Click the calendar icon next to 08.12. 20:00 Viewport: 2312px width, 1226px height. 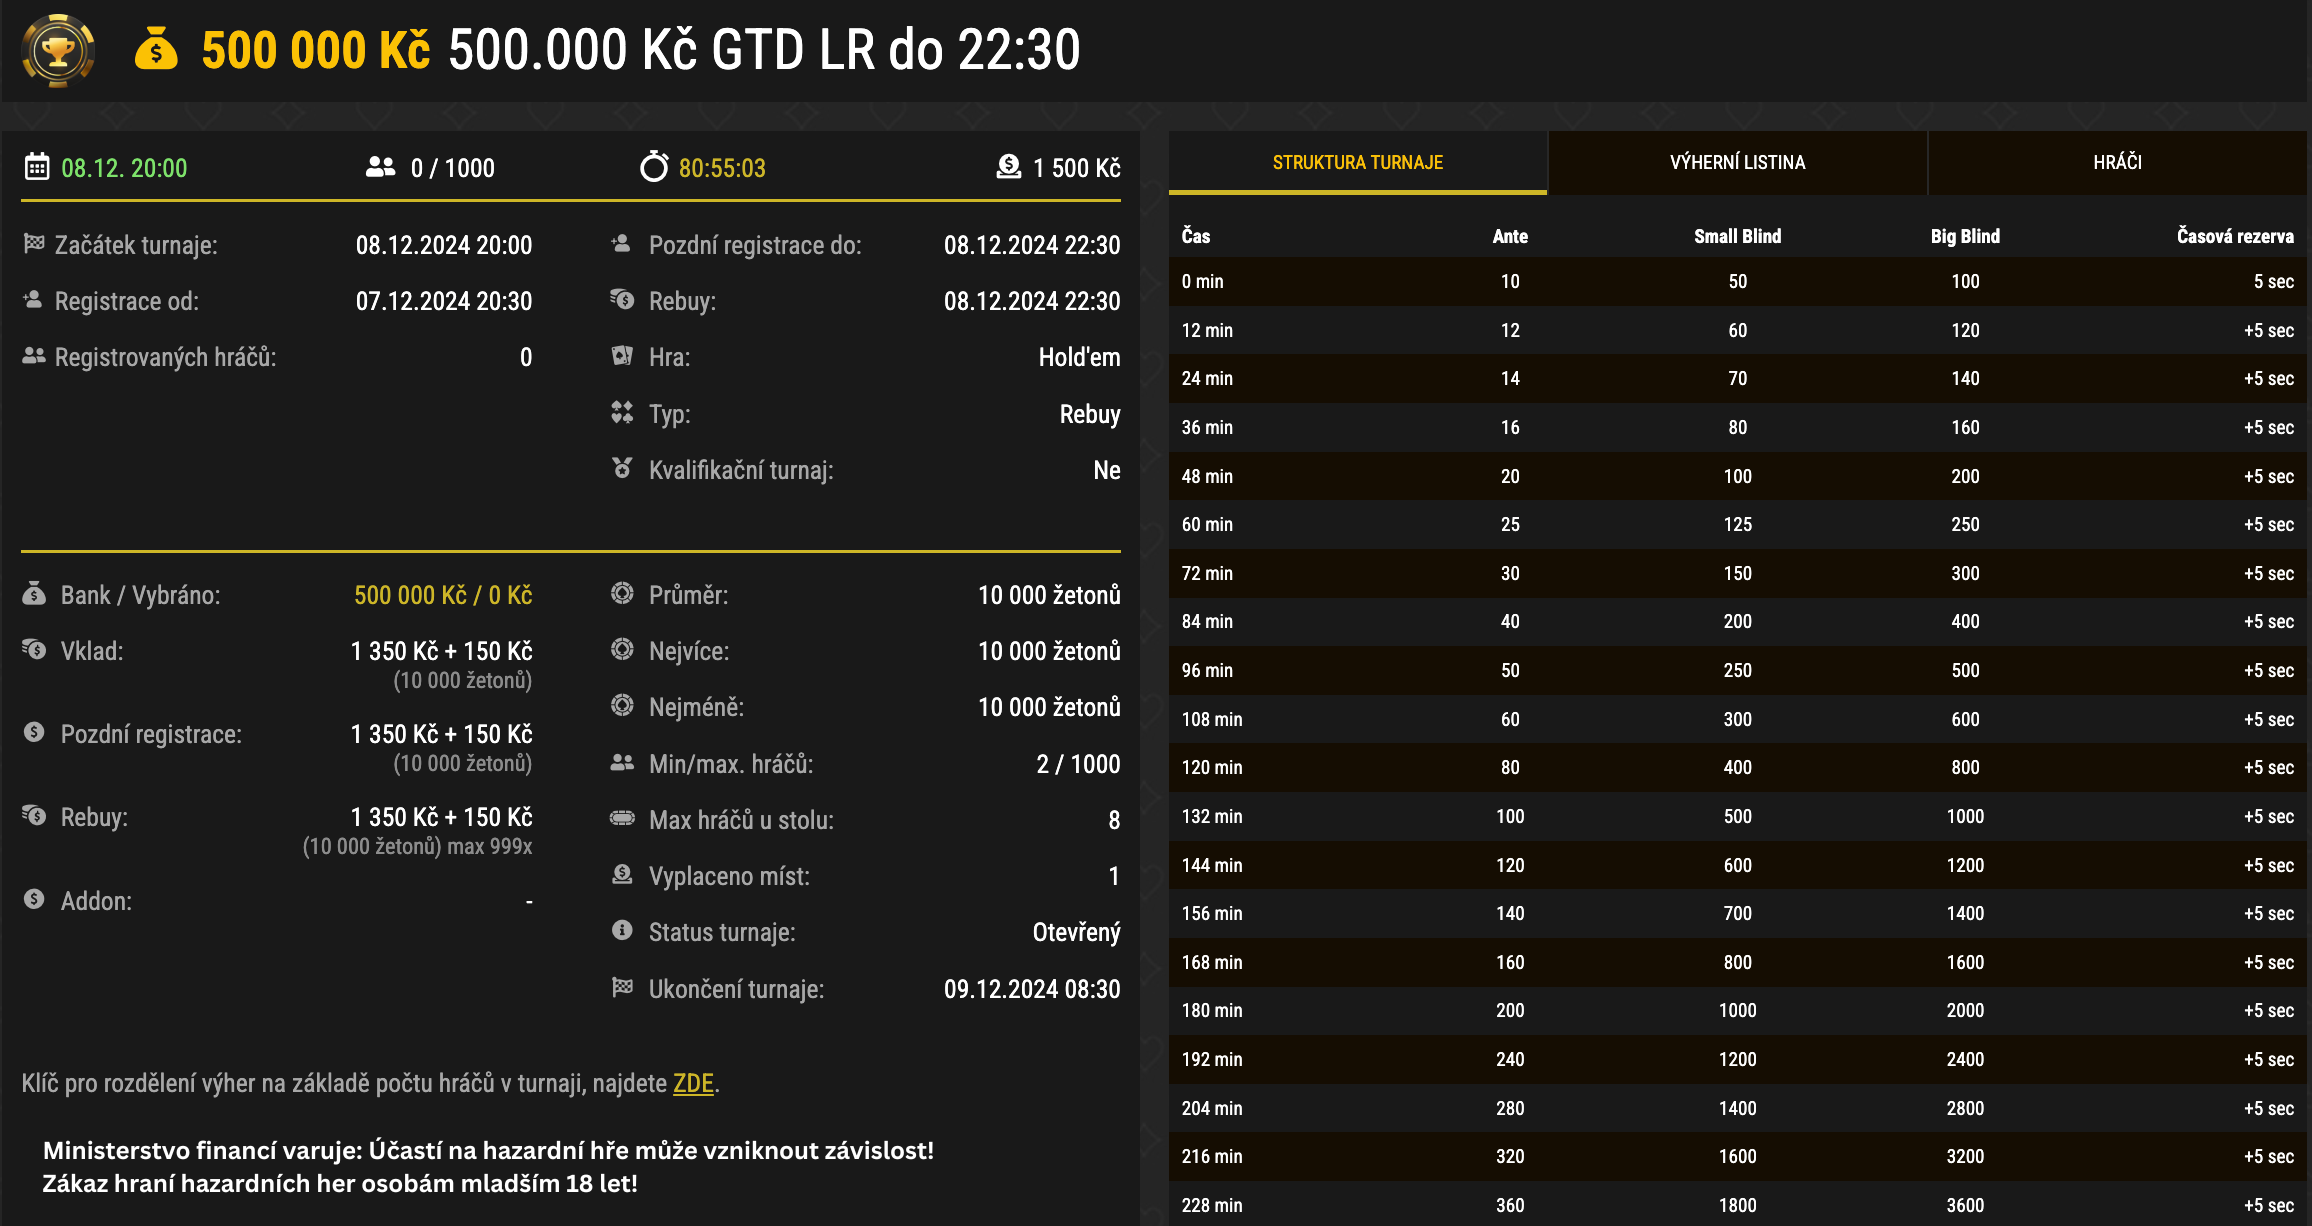click(37, 167)
